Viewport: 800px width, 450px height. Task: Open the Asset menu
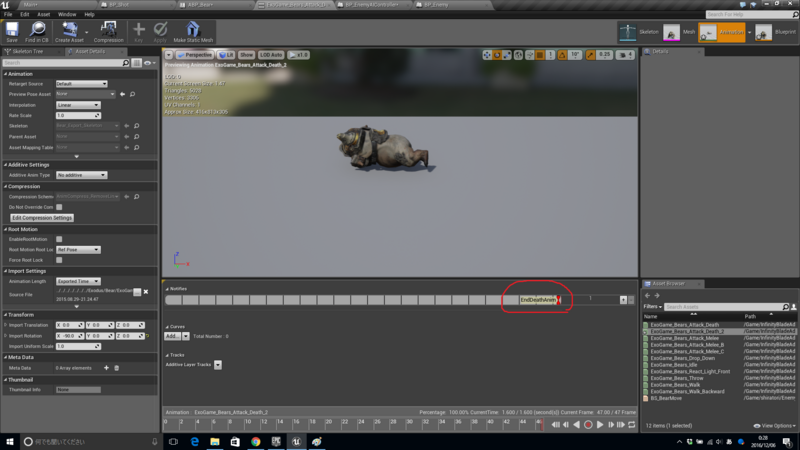[43, 14]
